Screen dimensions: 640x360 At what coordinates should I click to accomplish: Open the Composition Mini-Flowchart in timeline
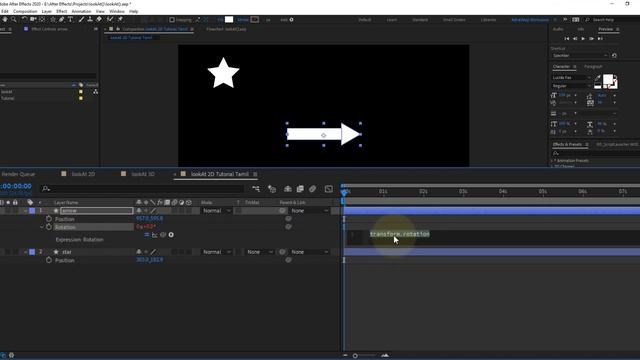(256, 189)
